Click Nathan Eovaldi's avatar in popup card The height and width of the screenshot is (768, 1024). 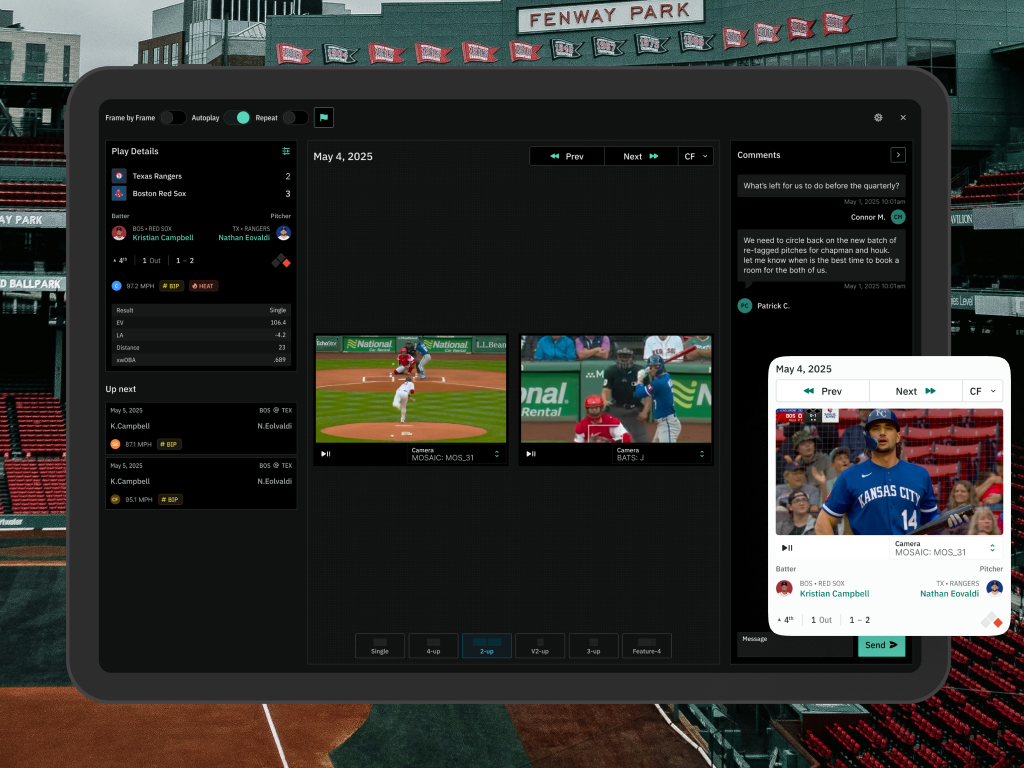(x=994, y=588)
